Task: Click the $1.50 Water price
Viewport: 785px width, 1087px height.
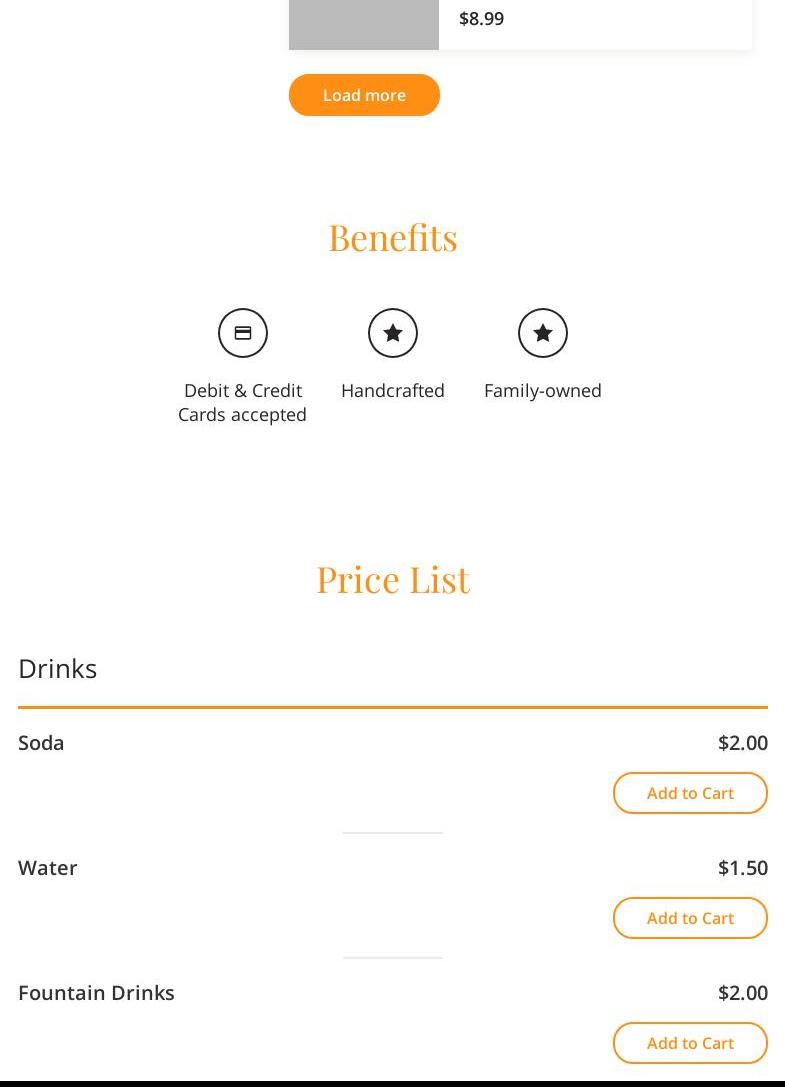Action: click(743, 868)
